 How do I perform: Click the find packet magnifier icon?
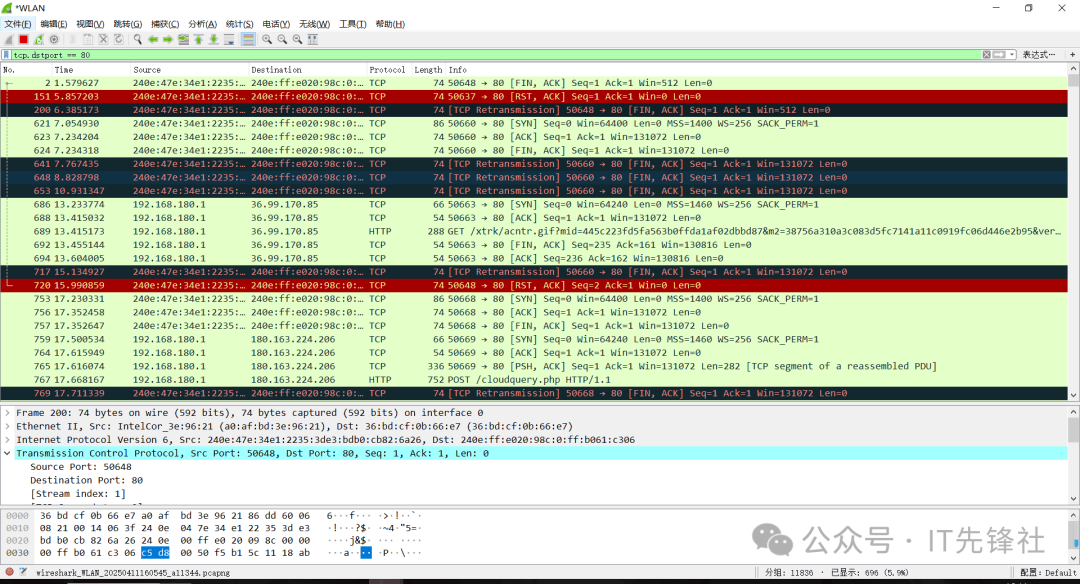[136, 39]
